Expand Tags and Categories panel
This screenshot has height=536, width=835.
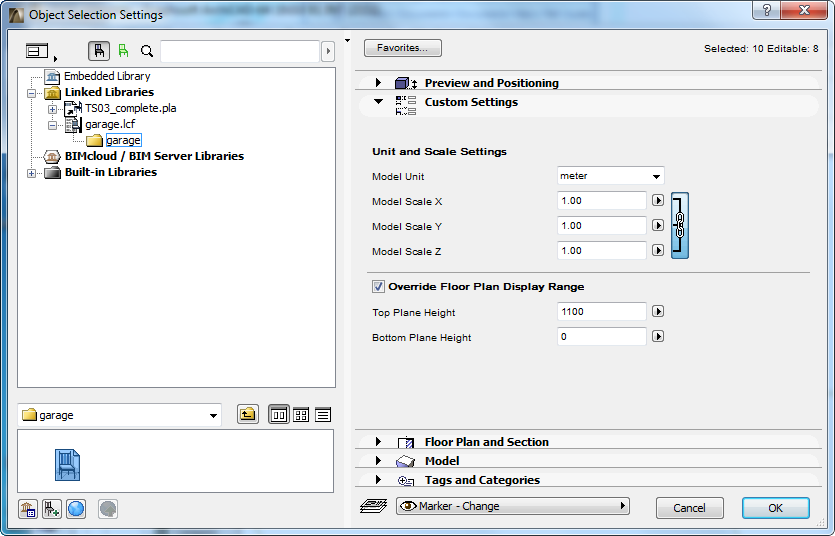point(378,480)
